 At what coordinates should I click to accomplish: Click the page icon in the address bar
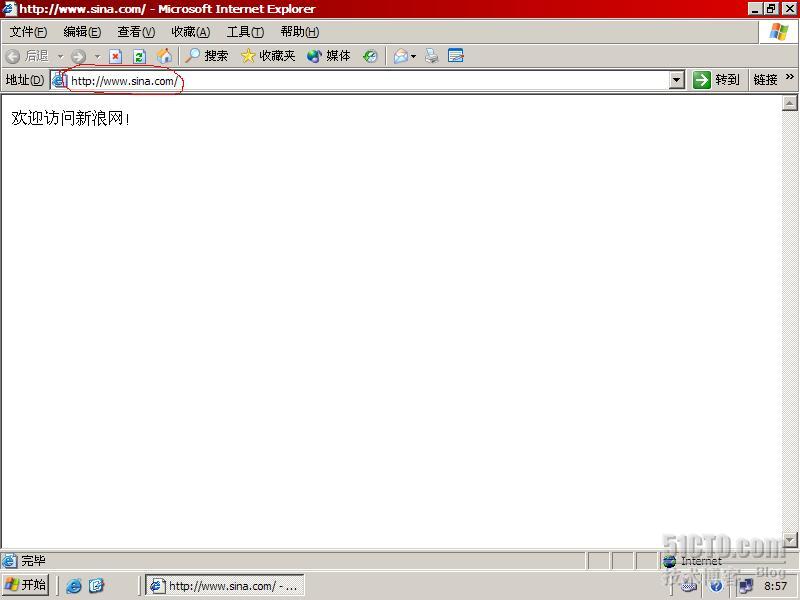pos(60,81)
